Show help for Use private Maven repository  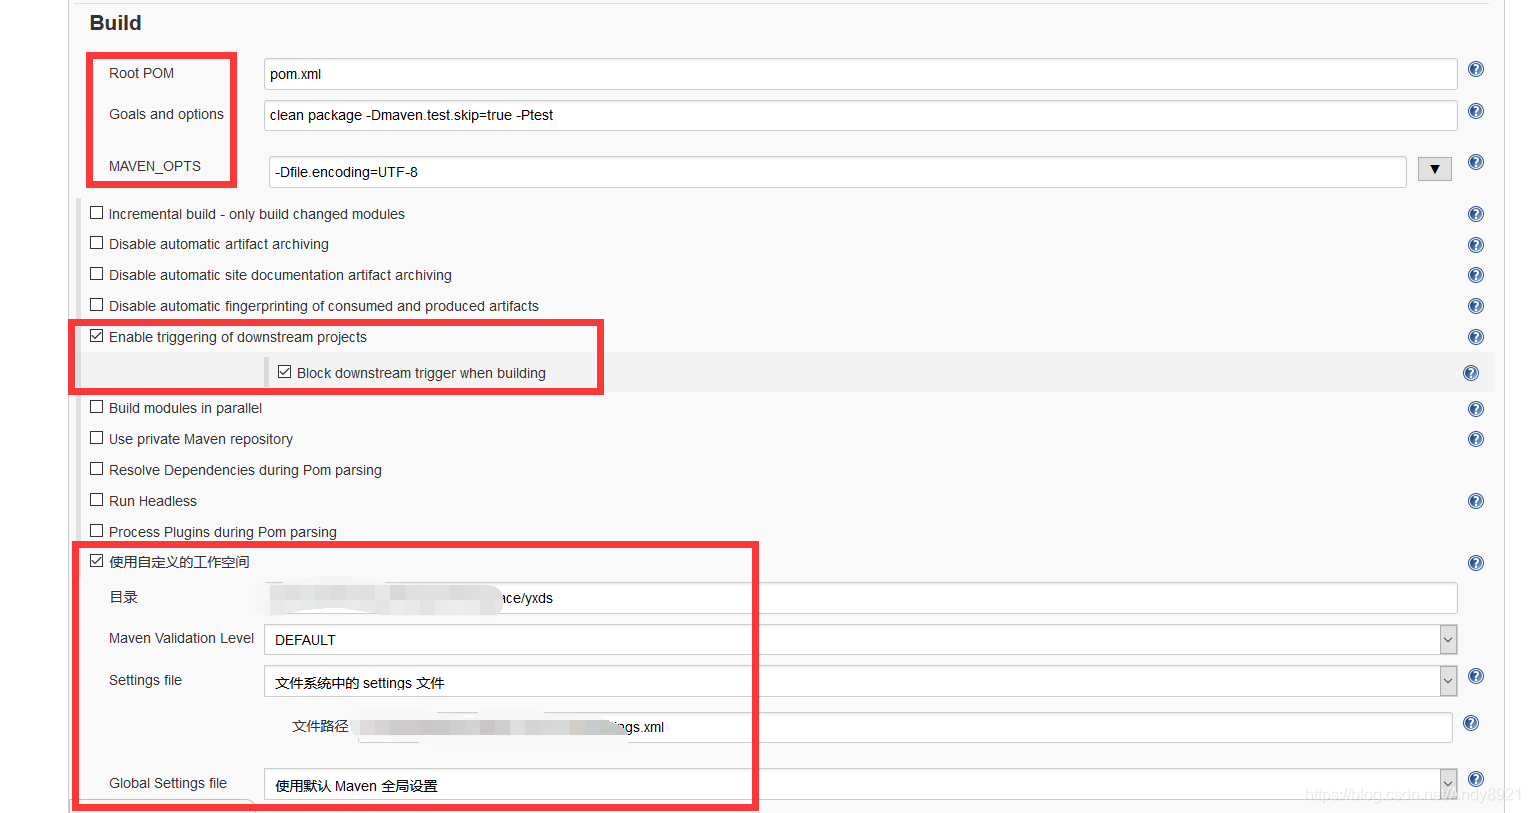point(1475,439)
